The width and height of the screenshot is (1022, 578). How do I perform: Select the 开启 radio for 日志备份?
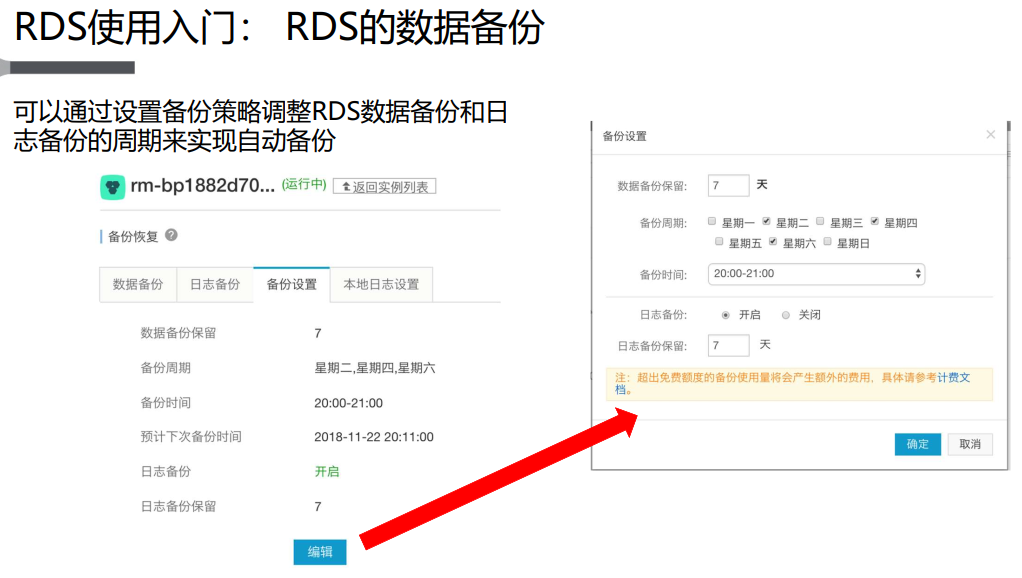725,315
